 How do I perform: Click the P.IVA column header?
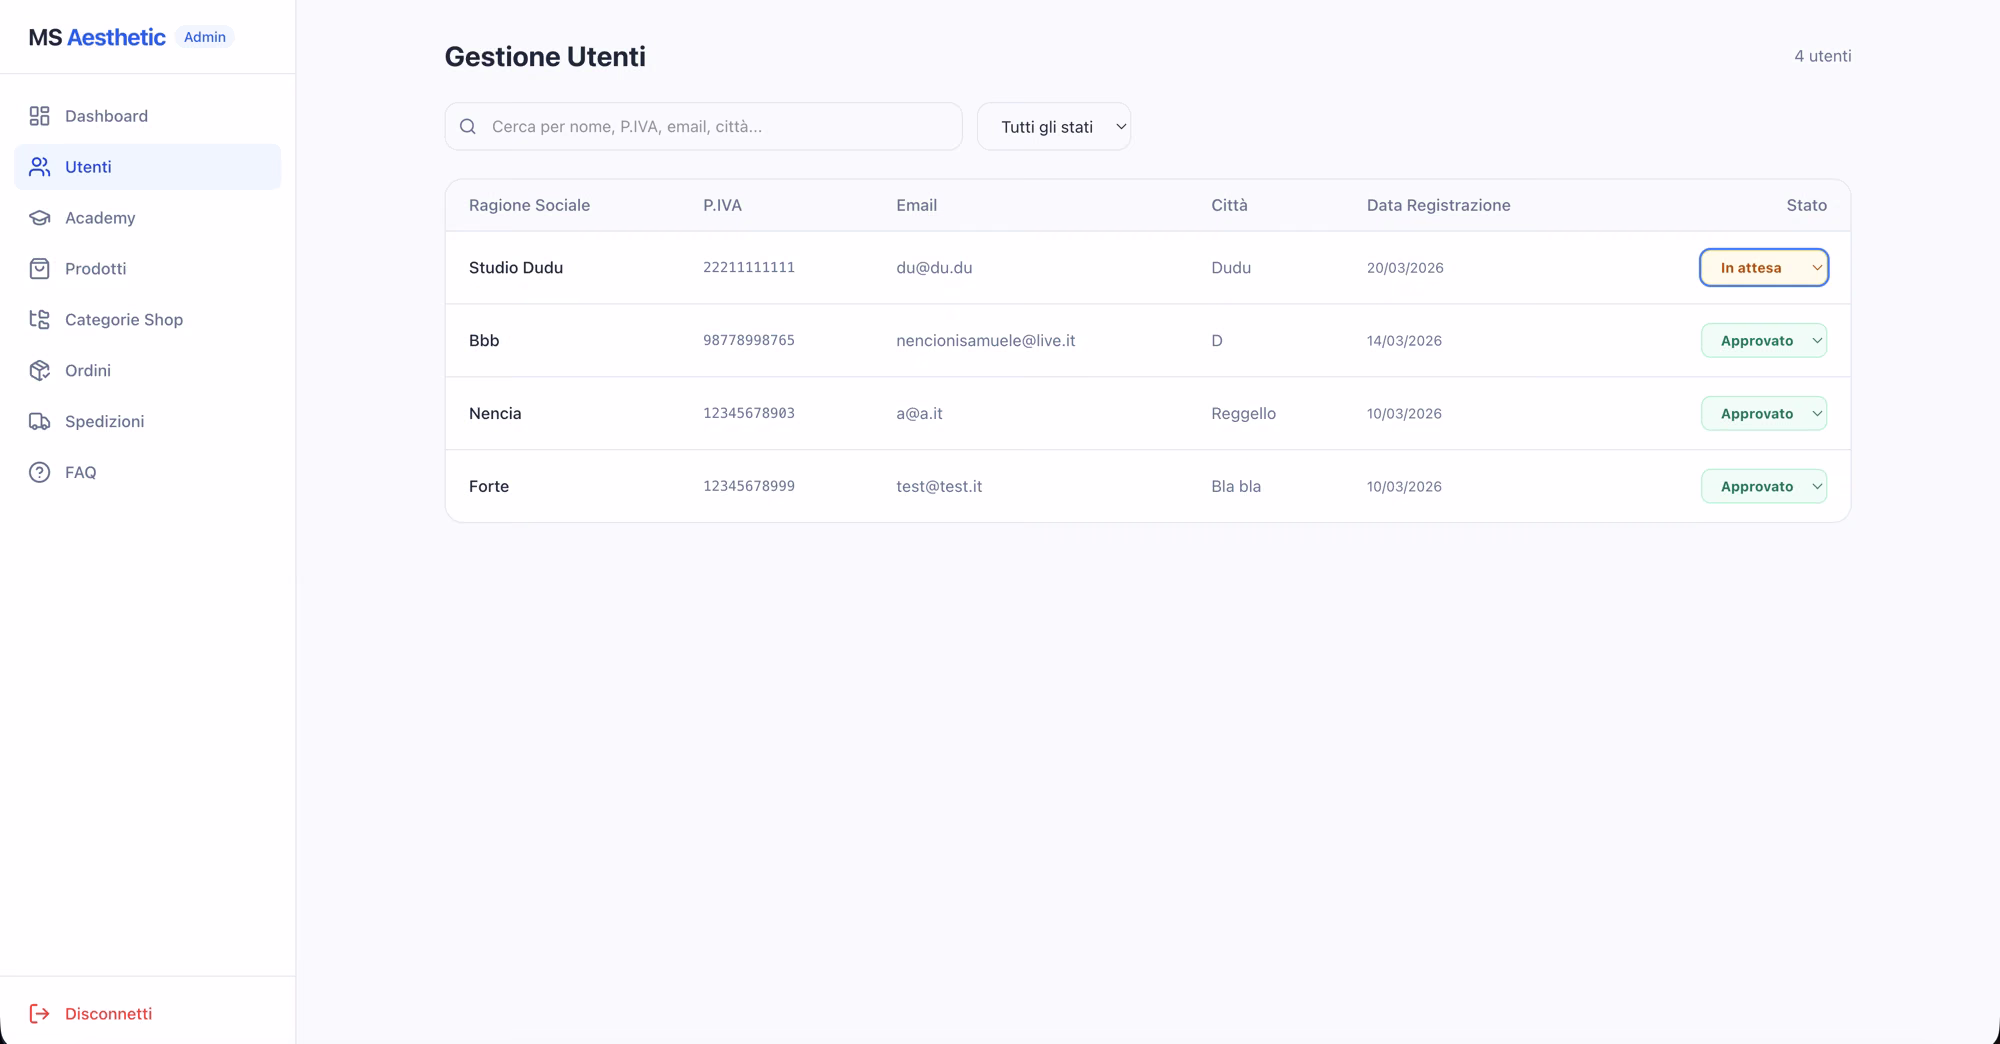(x=722, y=205)
